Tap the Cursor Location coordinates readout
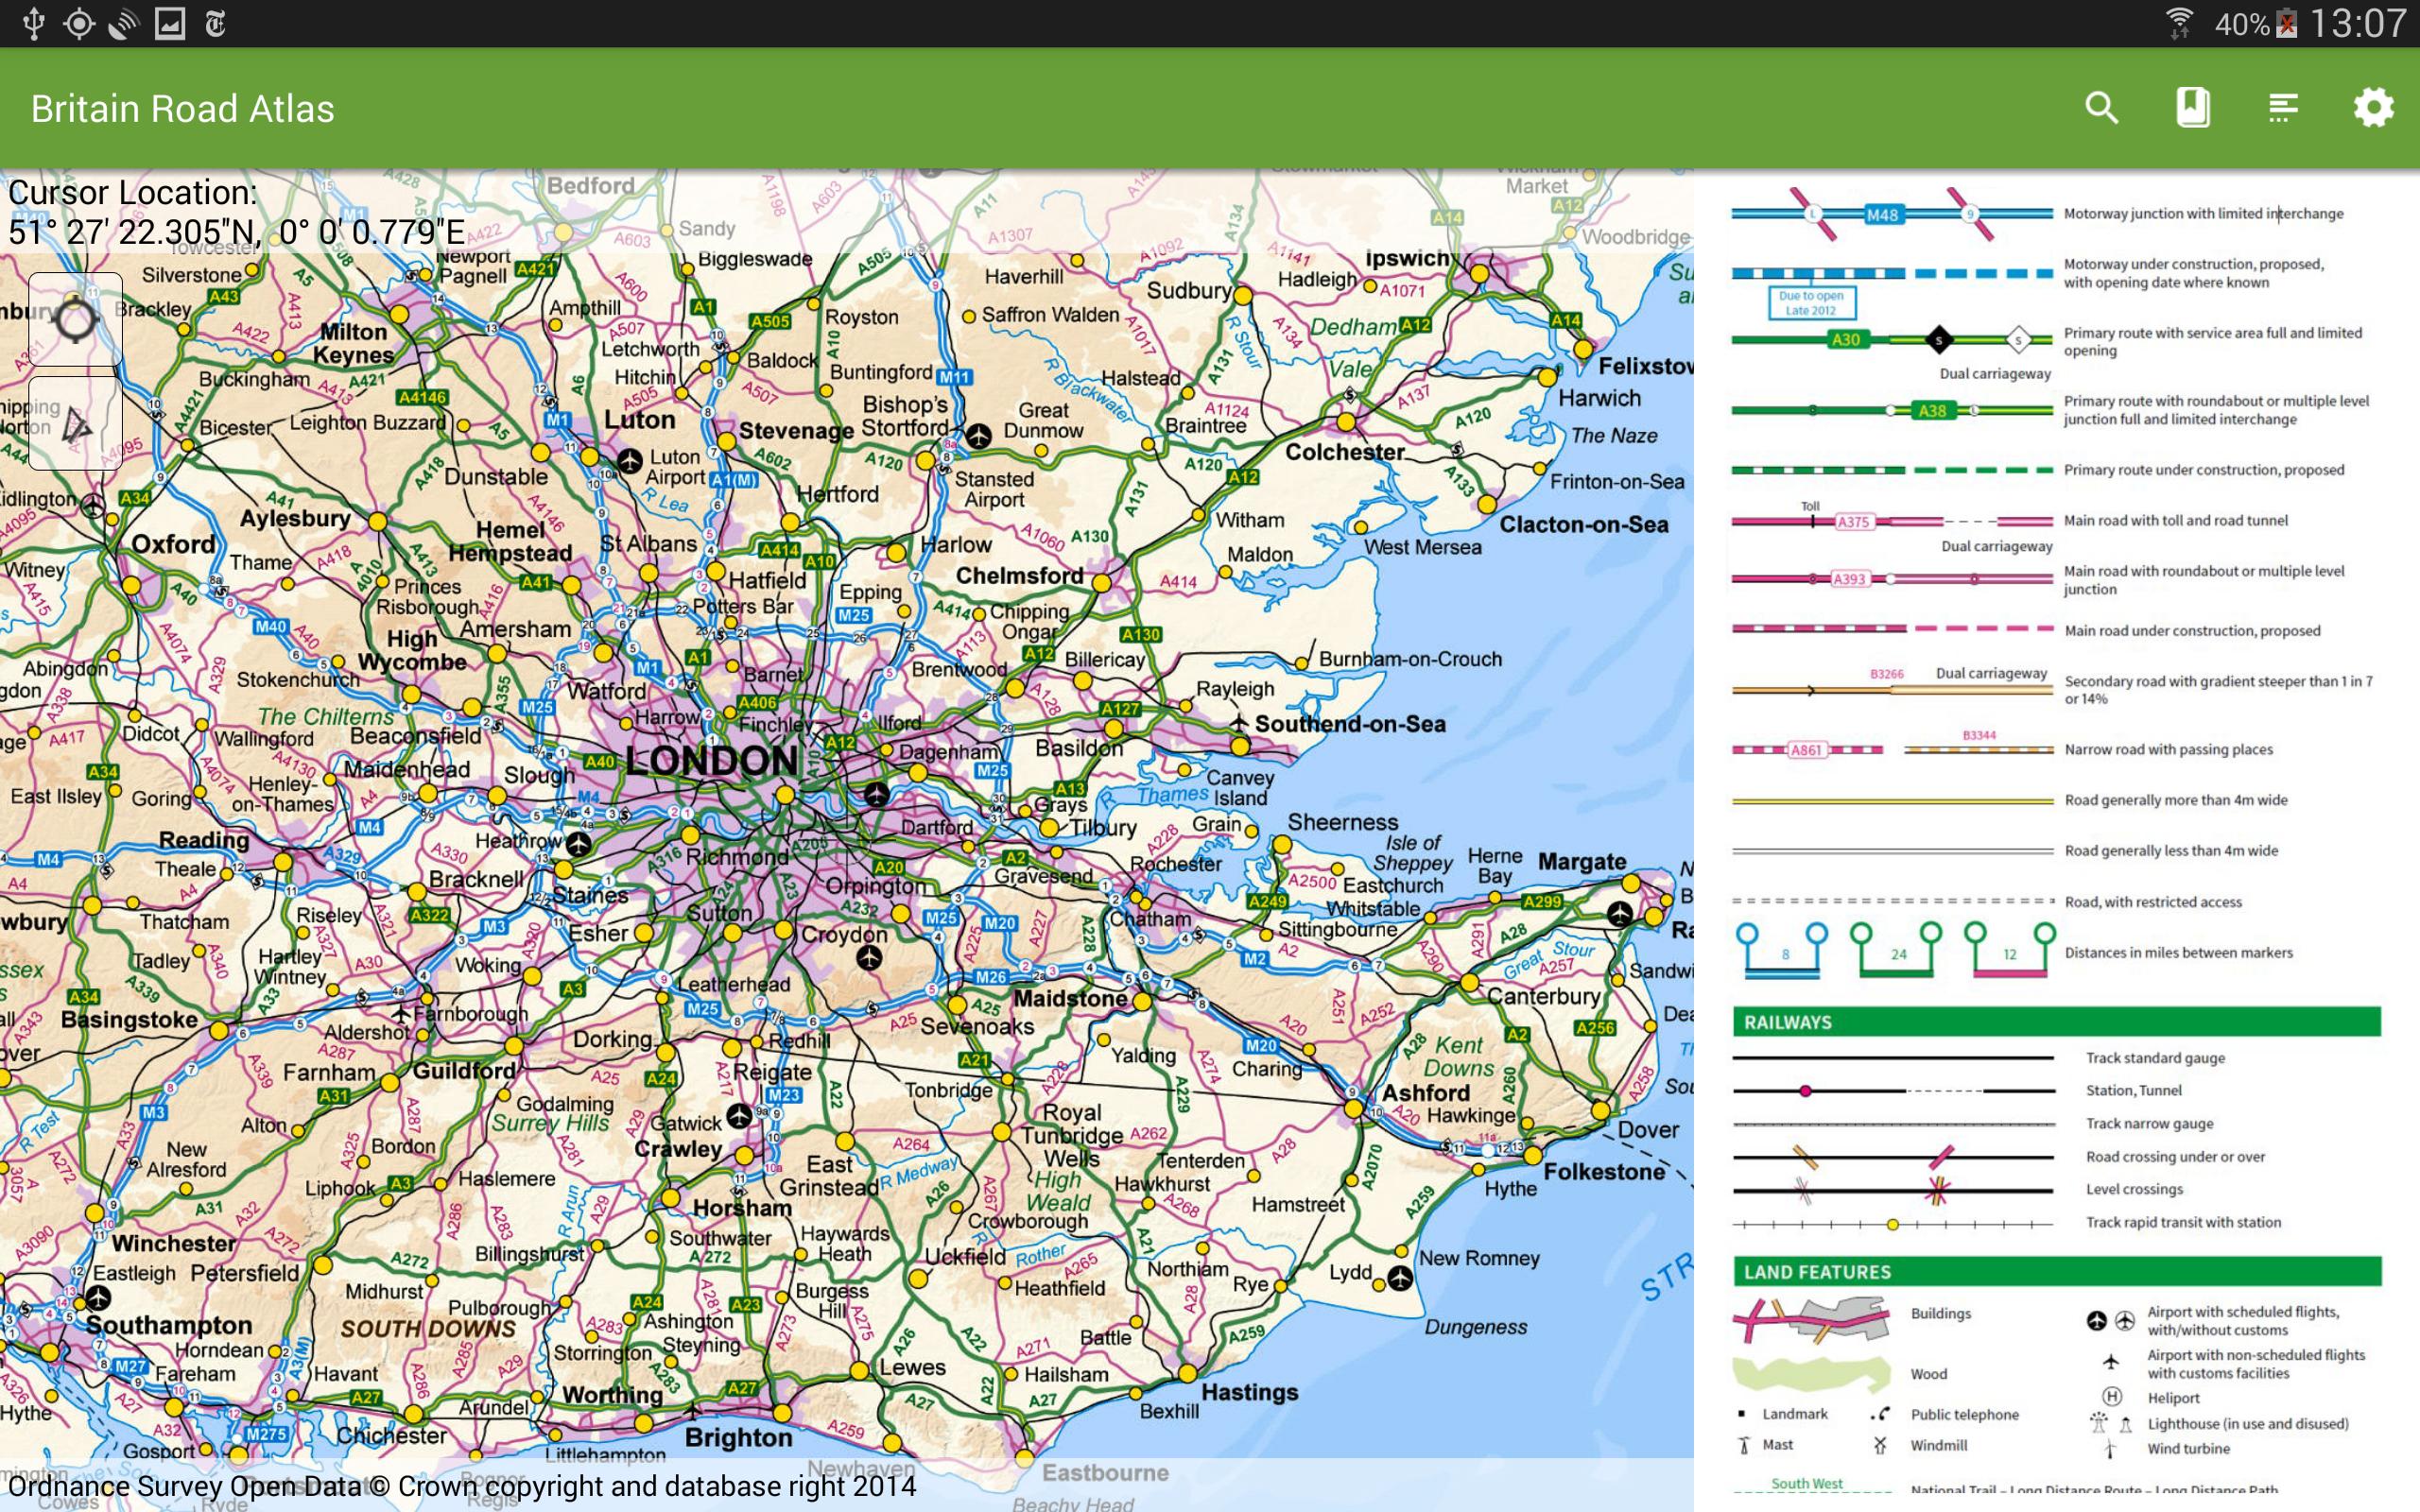 click(x=236, y=212)
